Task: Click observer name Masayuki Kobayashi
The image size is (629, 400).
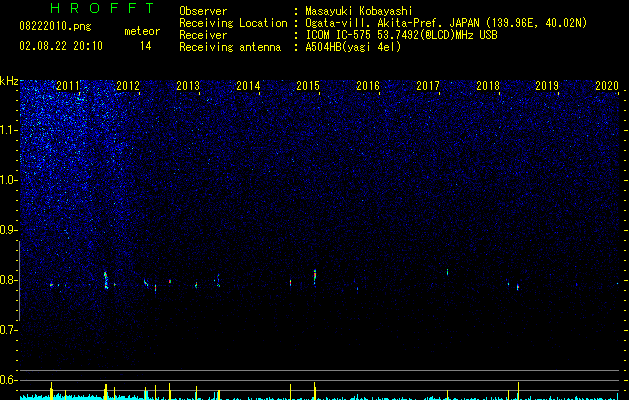Action: point(359,11)
